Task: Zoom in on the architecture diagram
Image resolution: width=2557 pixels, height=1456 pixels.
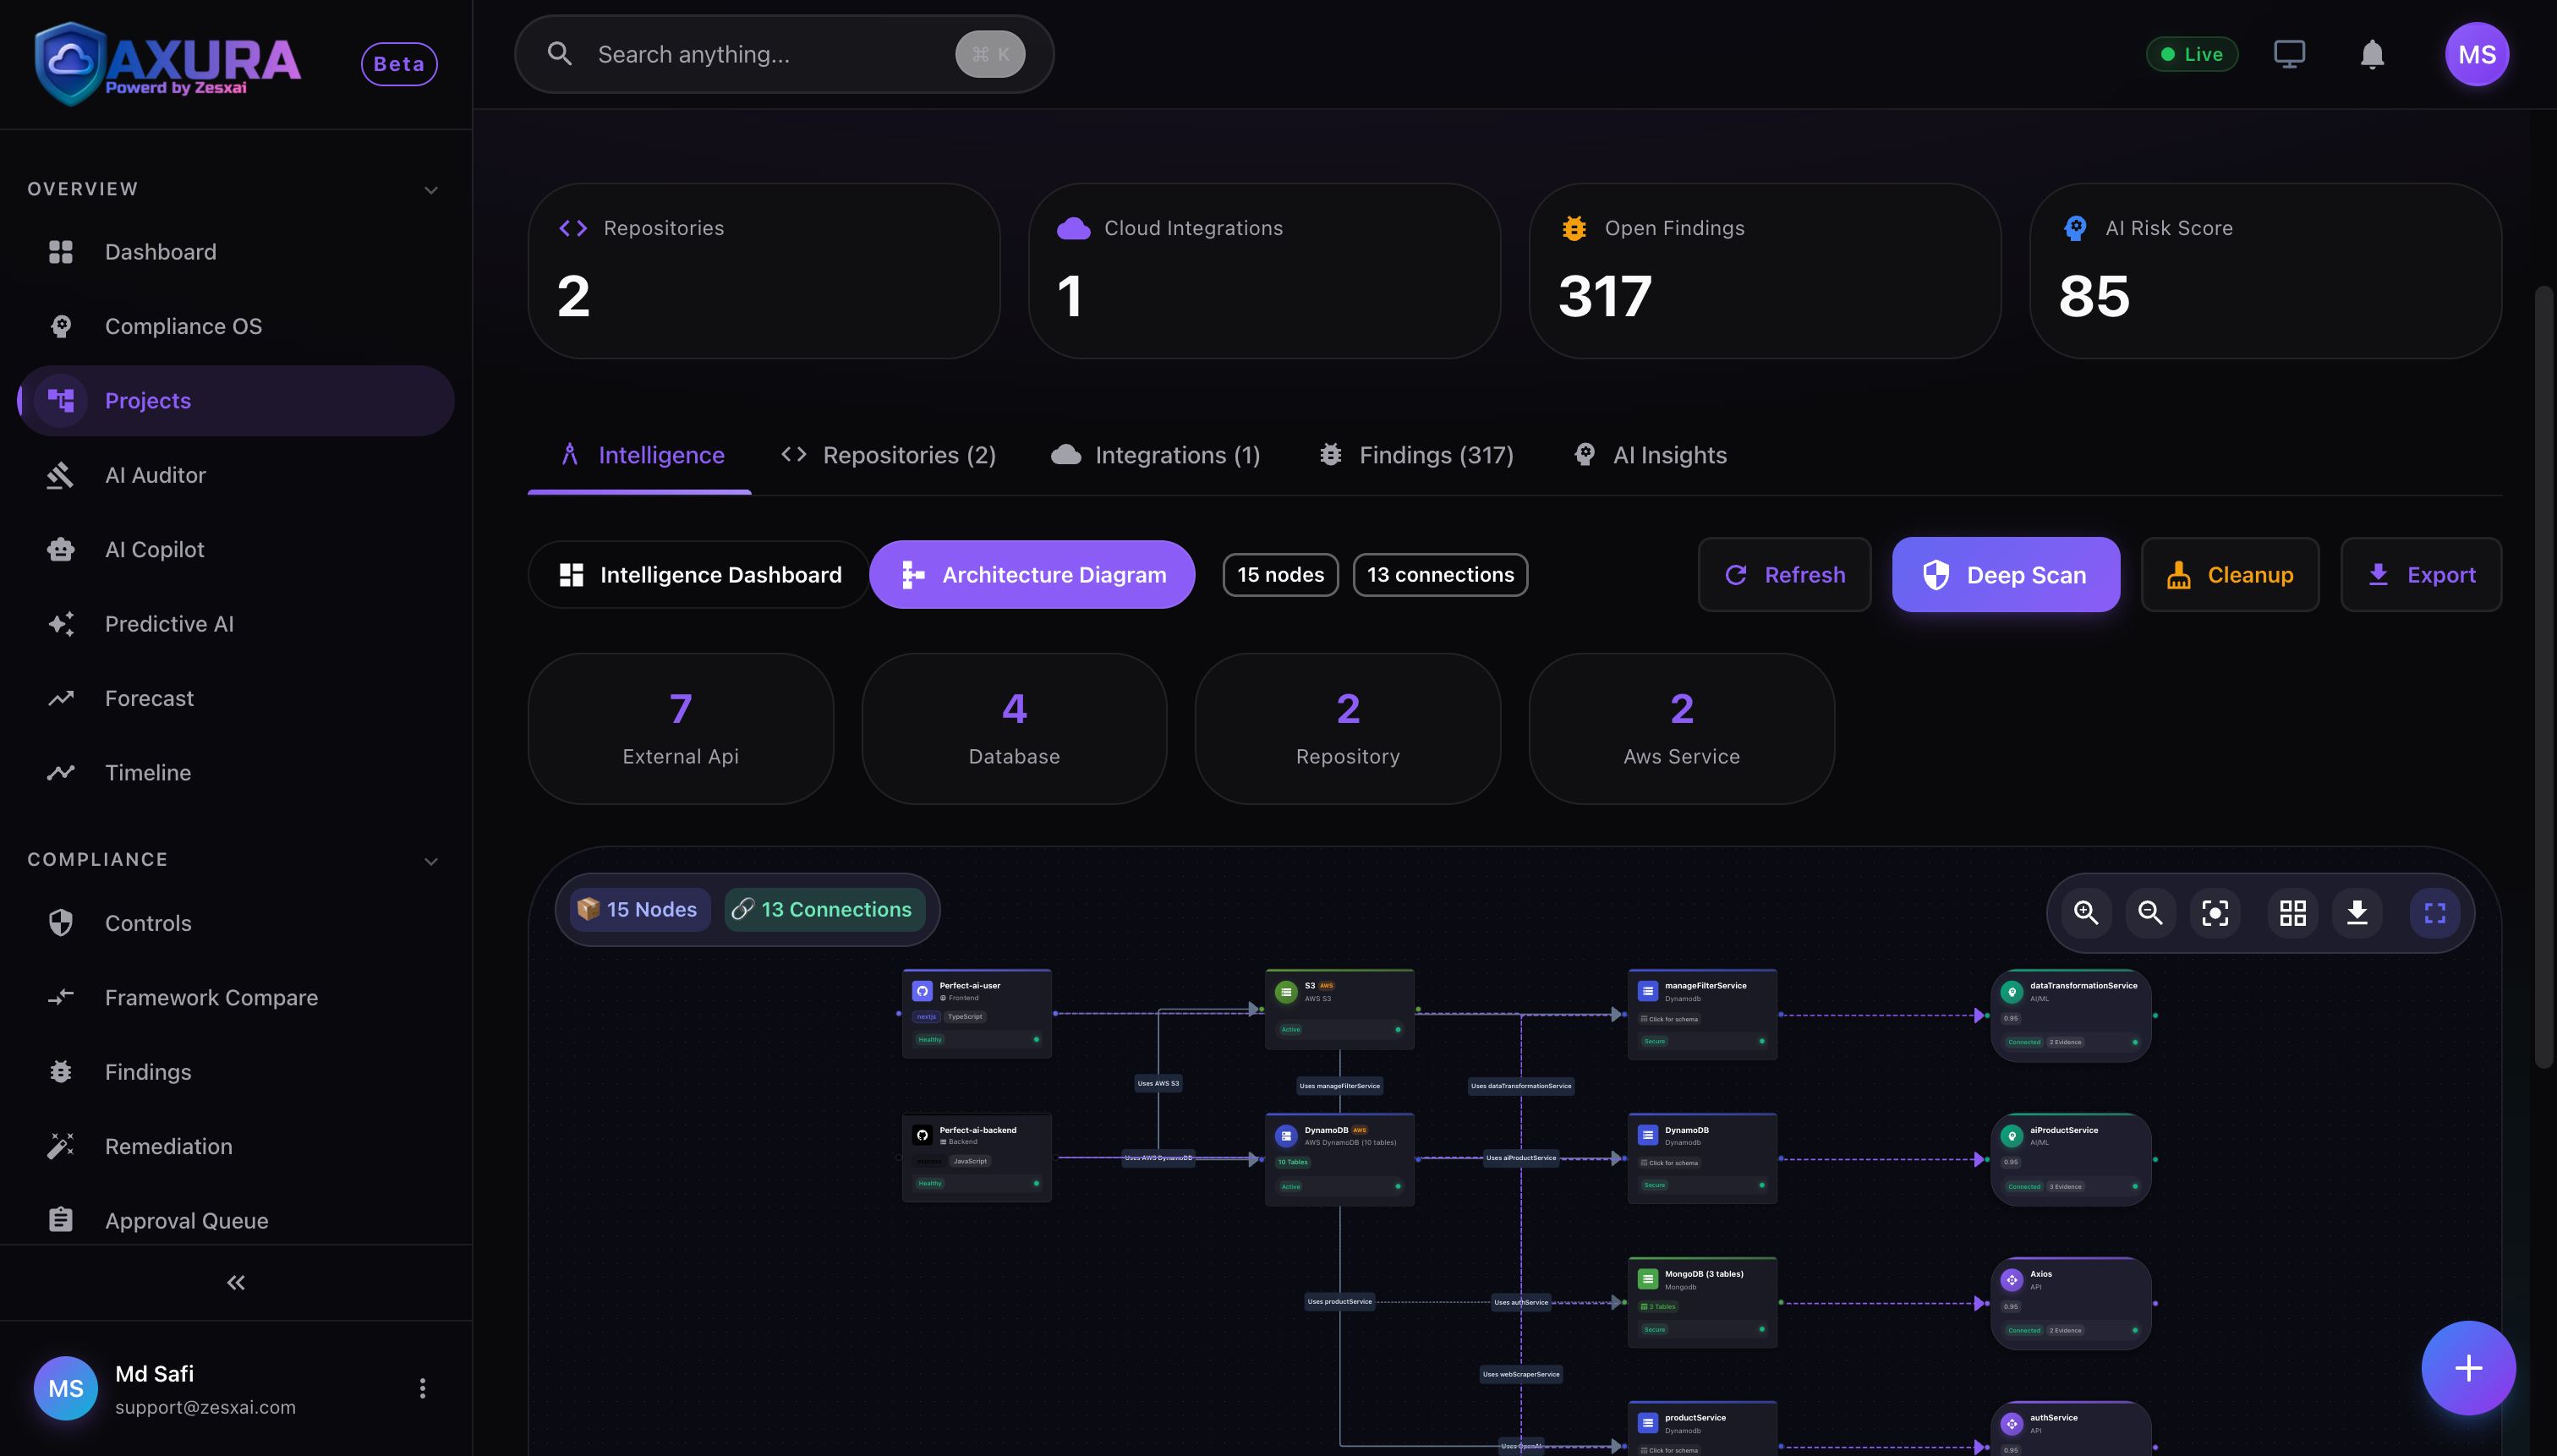Action: pos(2086,912)
